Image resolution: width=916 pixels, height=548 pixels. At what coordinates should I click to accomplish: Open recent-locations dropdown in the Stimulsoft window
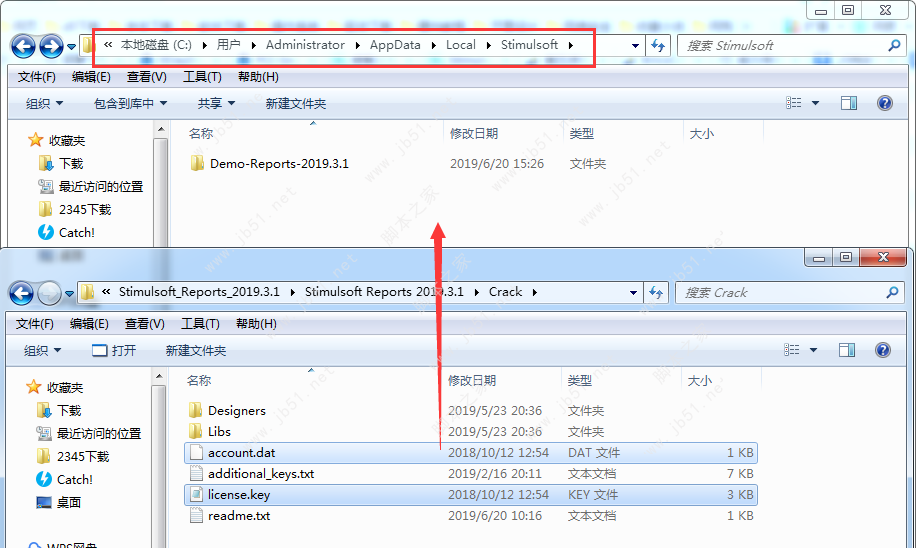tap(71, 46)
